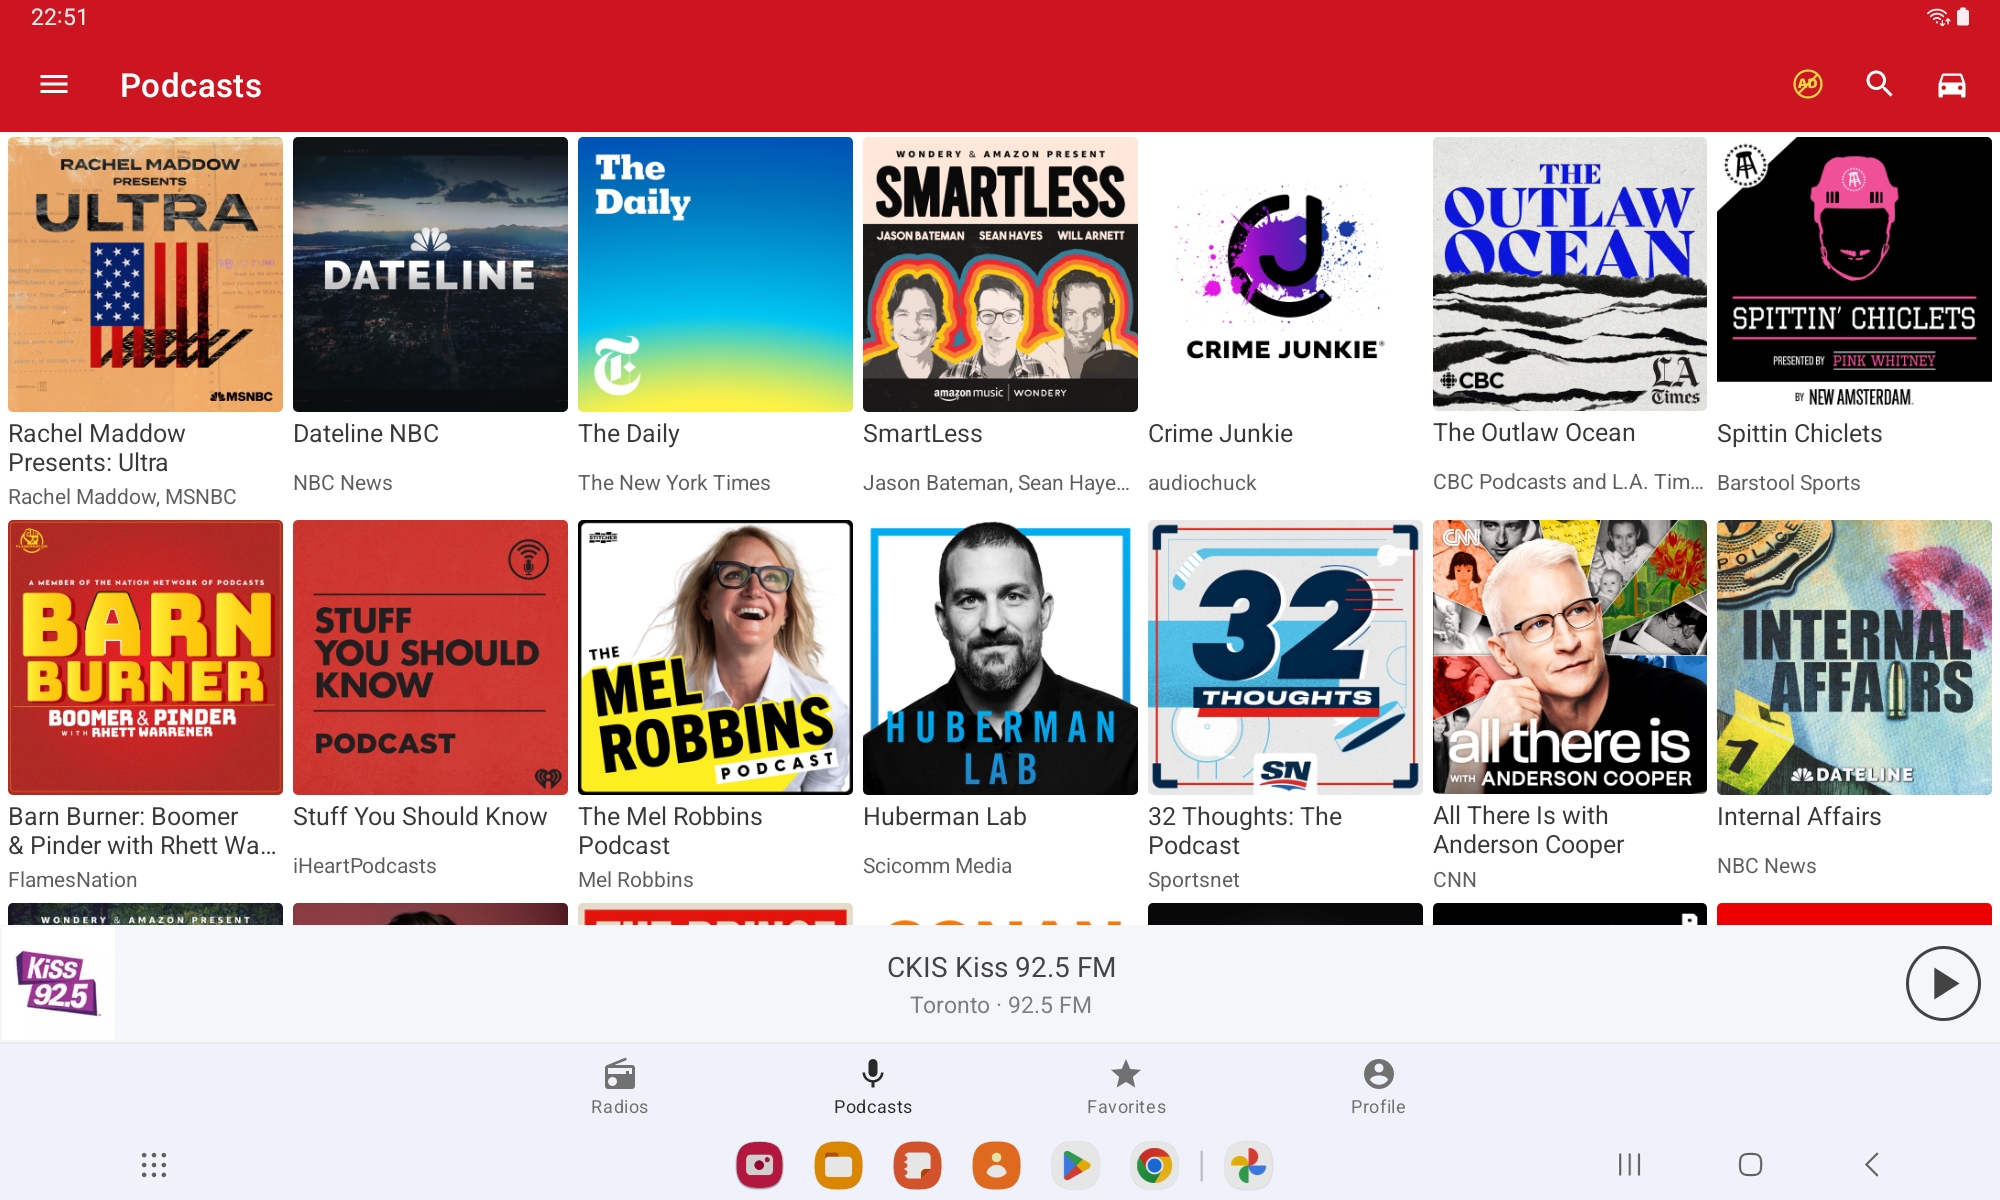Select the Podcasts tab
The height and width of the screenshot is (1200, 2000).
[873, 1086]
